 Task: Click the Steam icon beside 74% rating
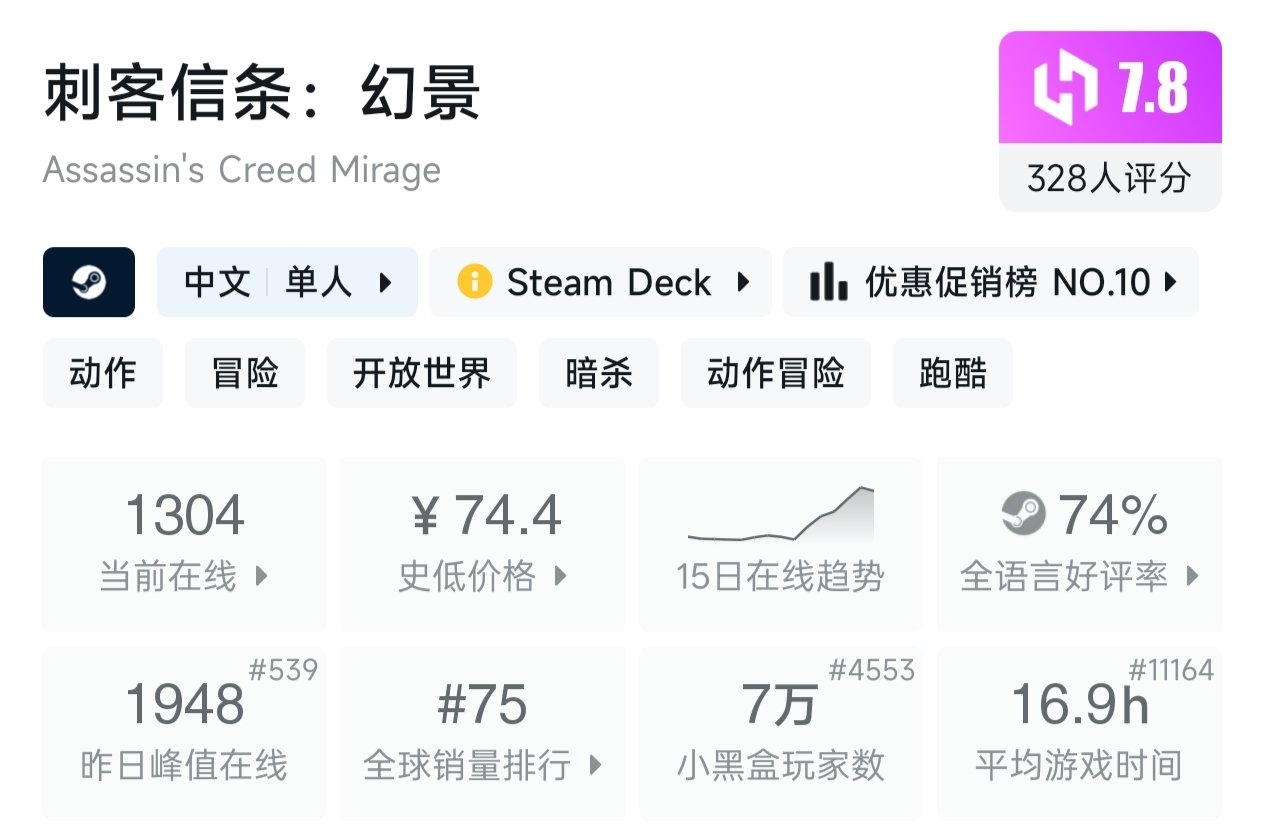point(1023,515)
